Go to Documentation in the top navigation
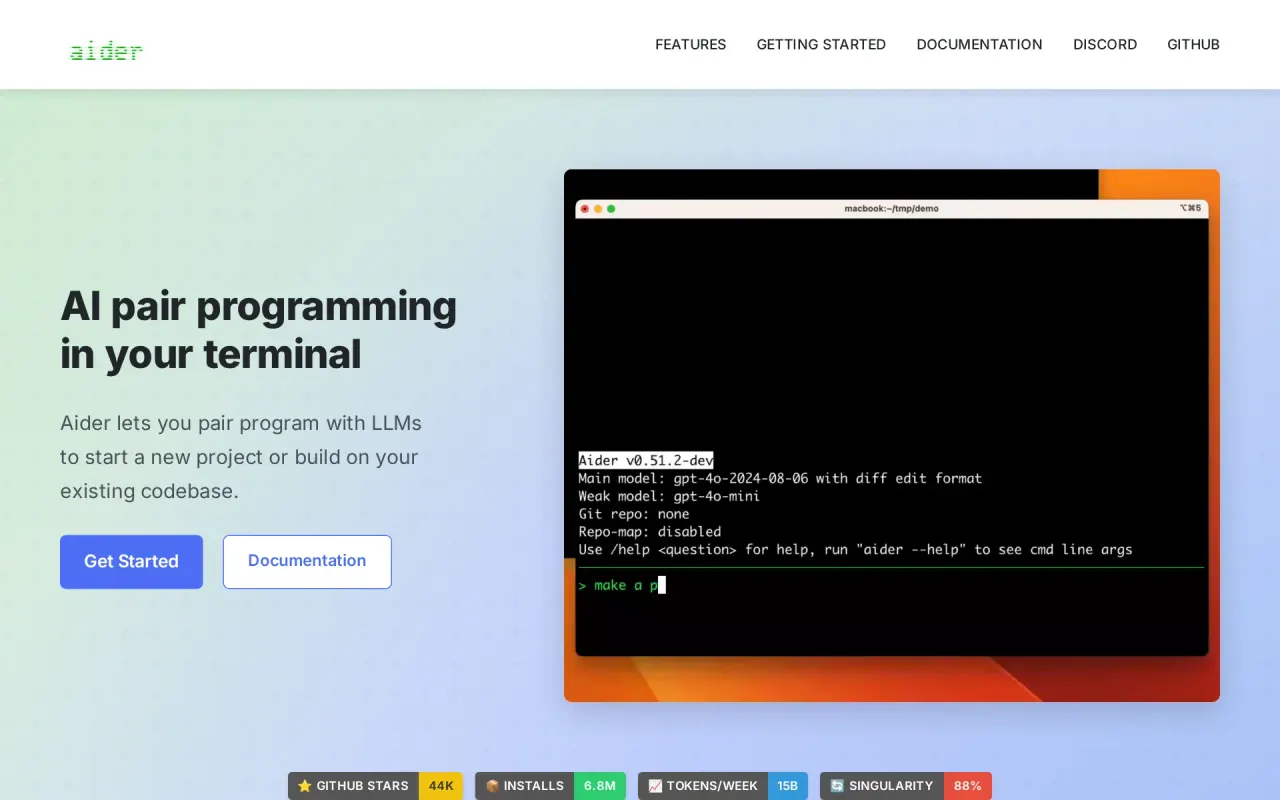 (x=979, y=44)
